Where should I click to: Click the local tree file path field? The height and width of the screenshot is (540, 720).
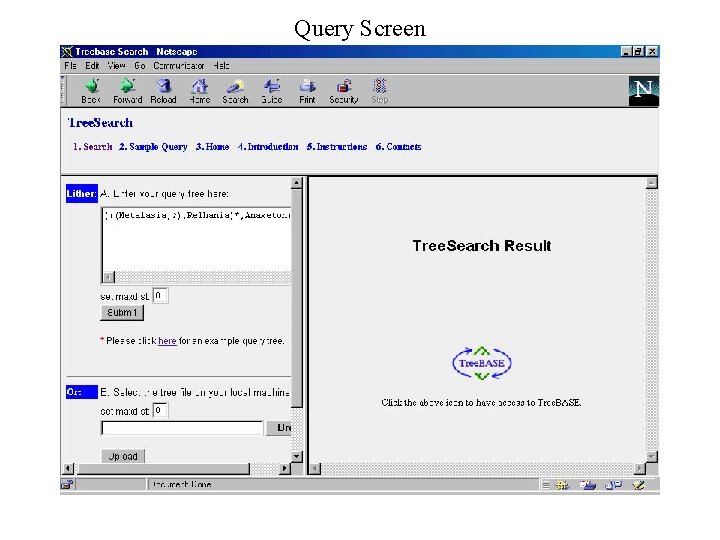click(x=182, y=428)
